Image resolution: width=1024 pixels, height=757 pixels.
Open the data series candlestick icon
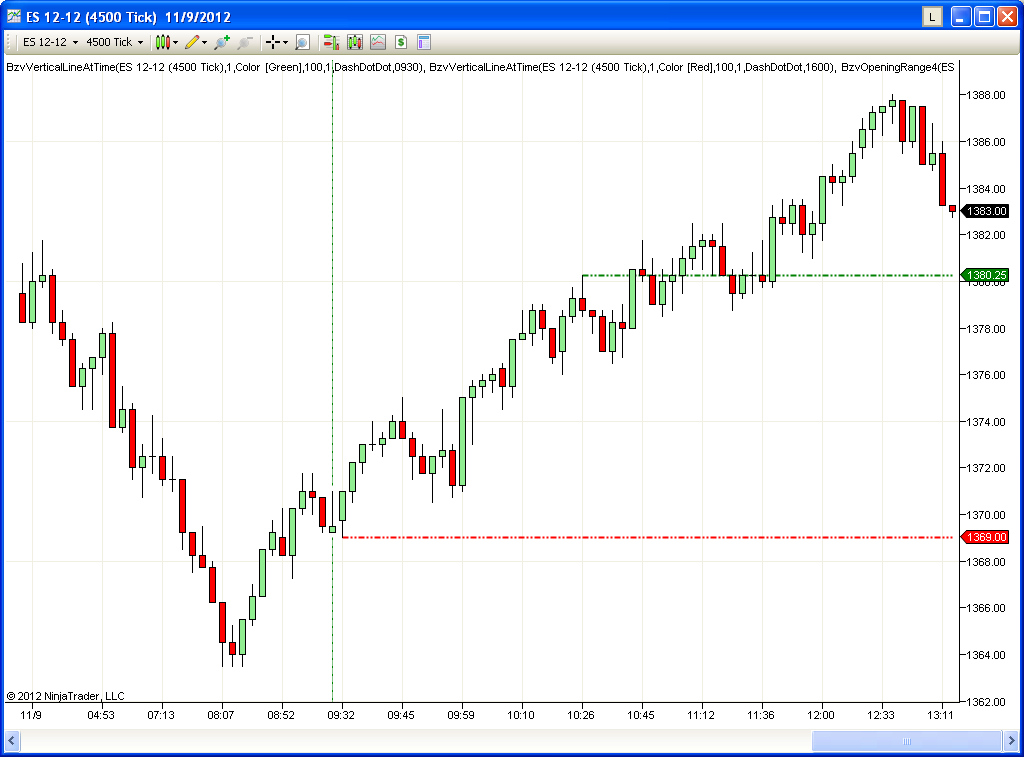pos(355,42)
